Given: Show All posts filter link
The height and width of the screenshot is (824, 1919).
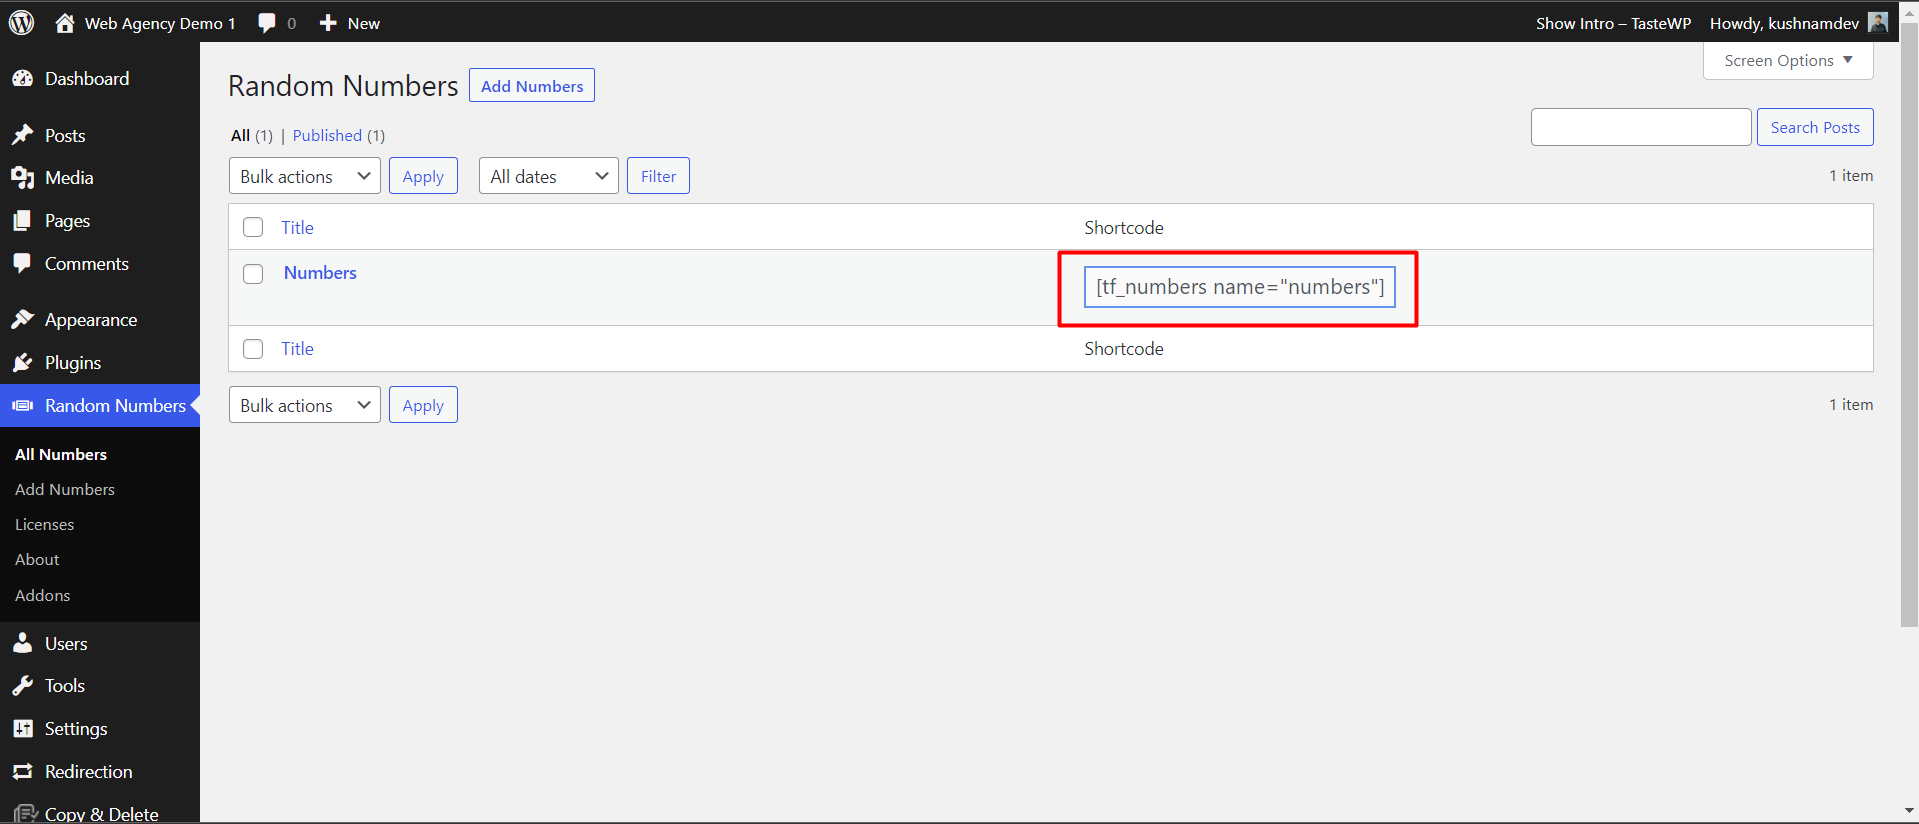Looking at the screenshot, I should click(240, 135).
